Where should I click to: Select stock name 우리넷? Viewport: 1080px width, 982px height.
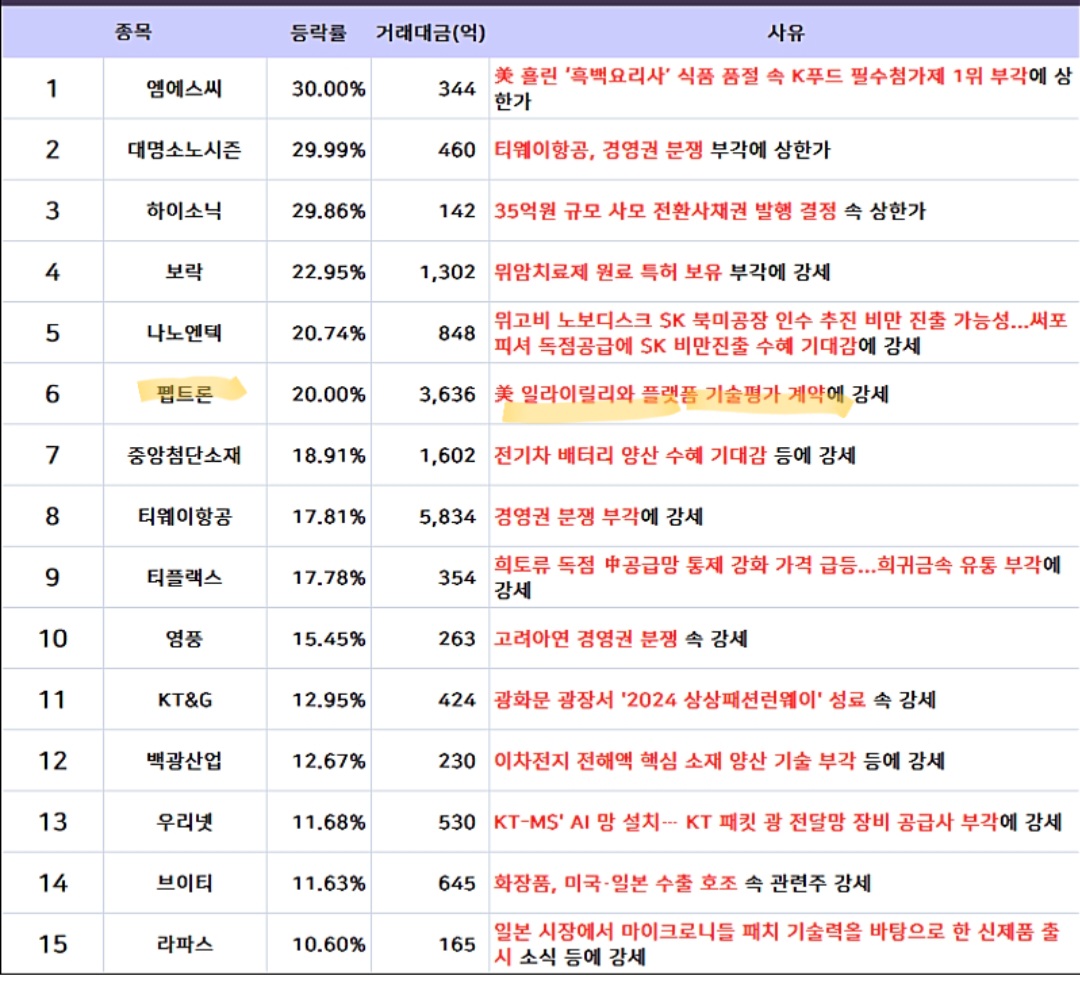185,822
